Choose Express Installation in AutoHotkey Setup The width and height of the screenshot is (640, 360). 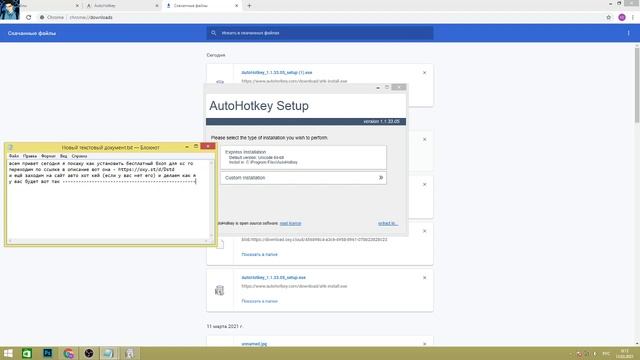(x=303, y=157)
